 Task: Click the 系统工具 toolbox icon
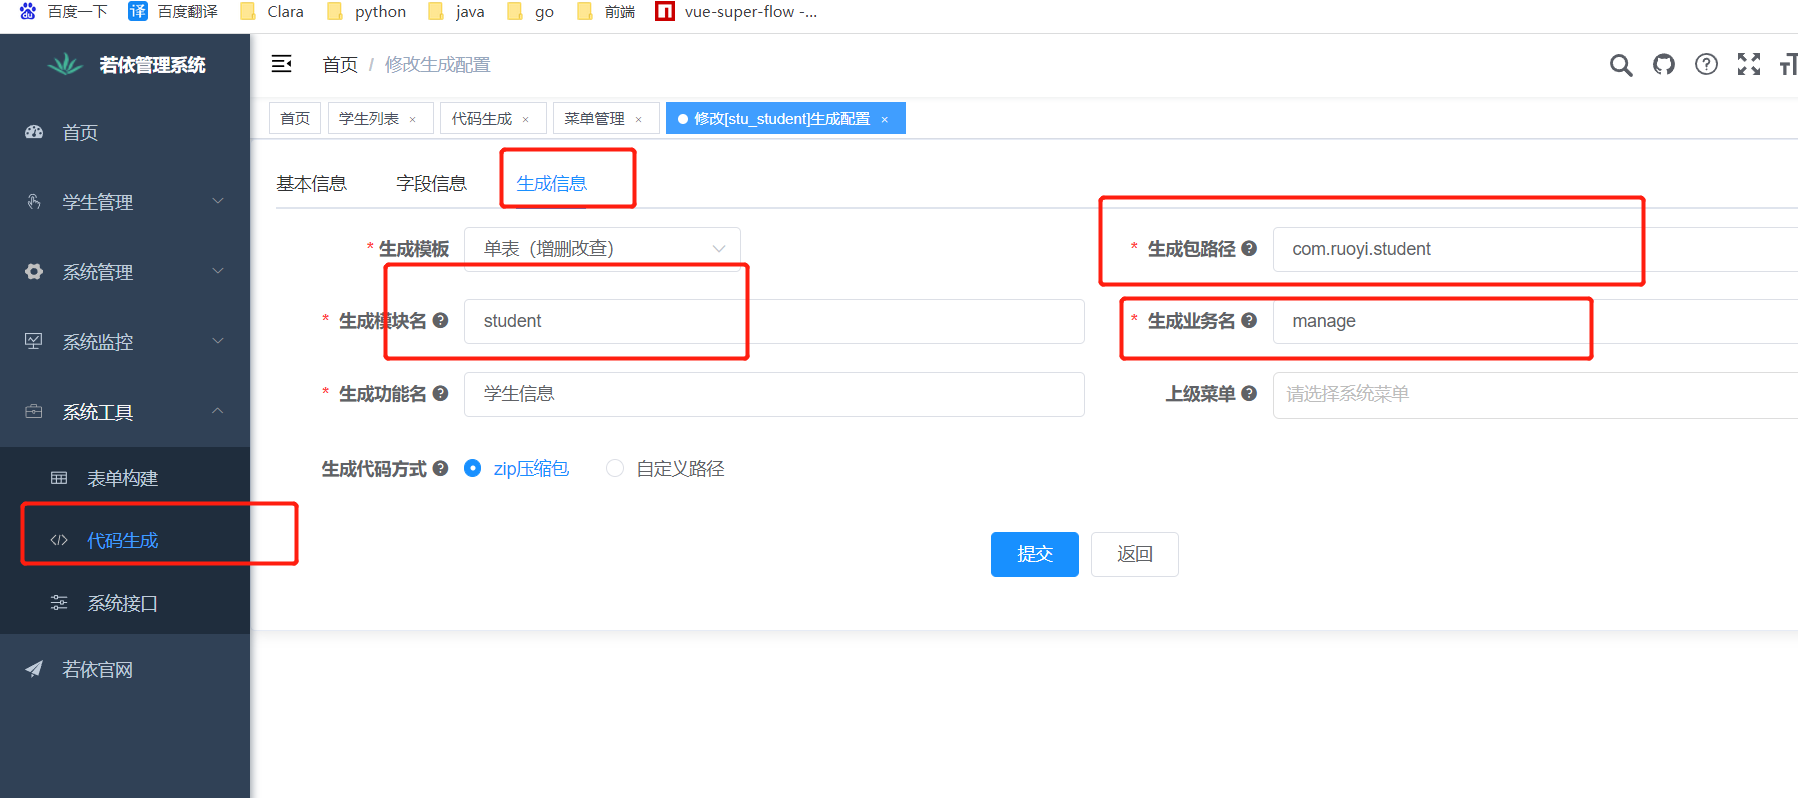point(34,412)
